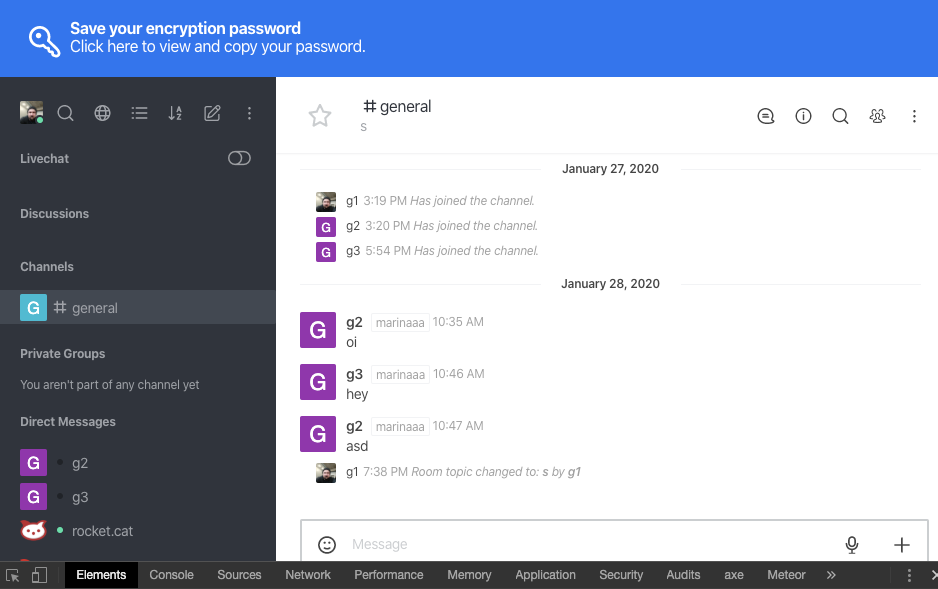The width and height of the screenshot is (938, 589).
Task: Start audio message microphone icon
Action: pos(852,545)
